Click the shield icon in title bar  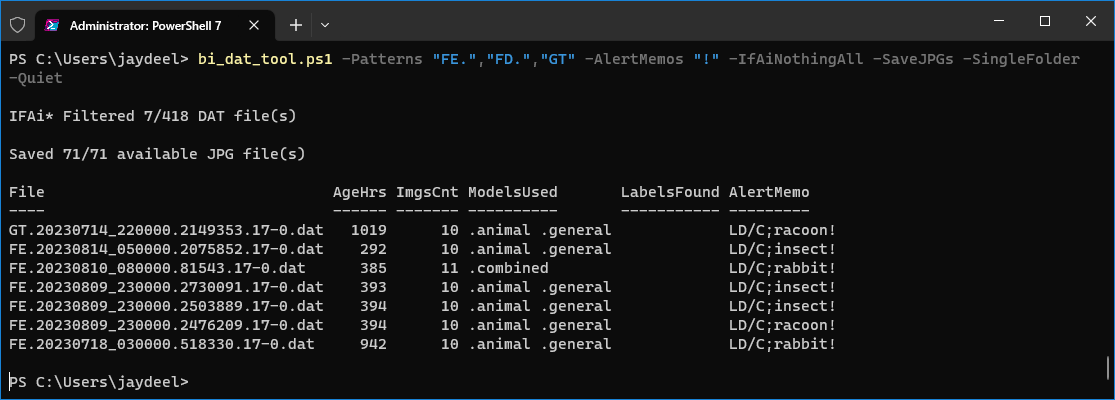point(18,25)
